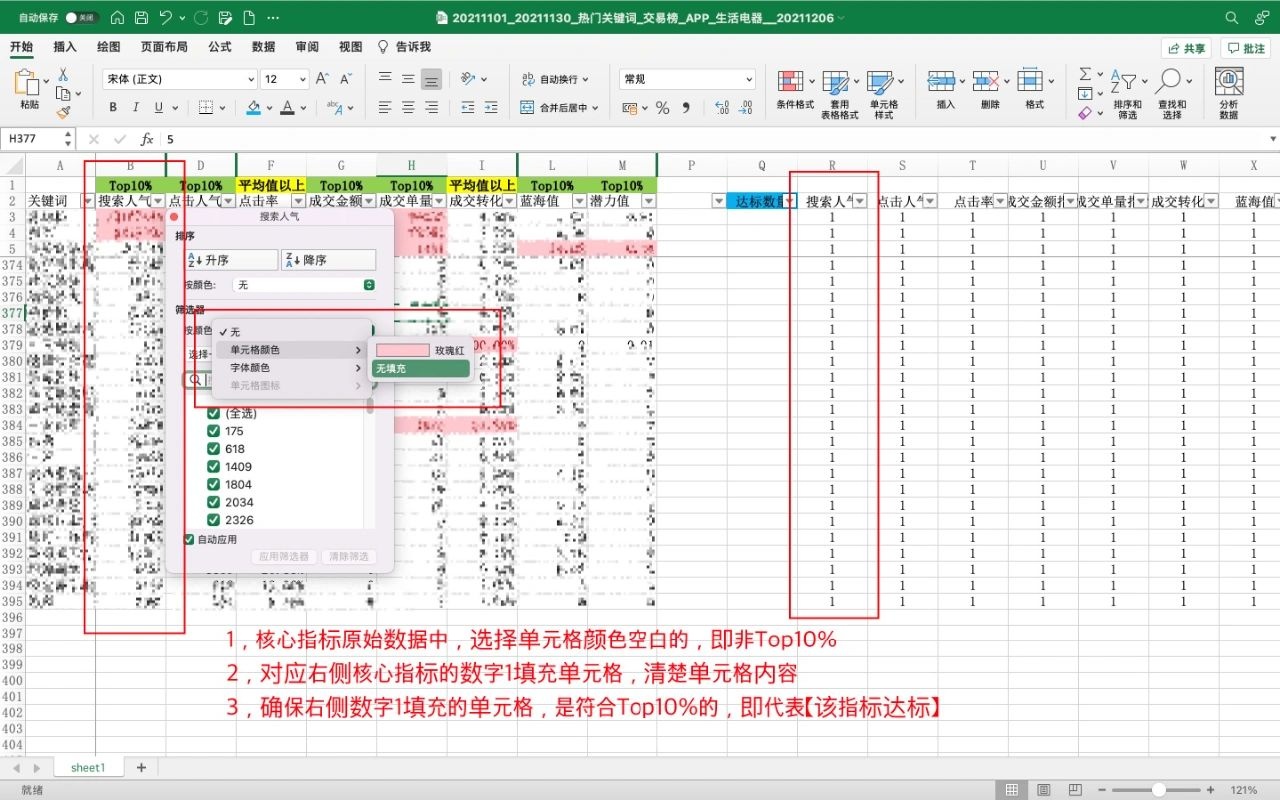
Task: Click the 批注 comments button
Action: point(1245,48)
